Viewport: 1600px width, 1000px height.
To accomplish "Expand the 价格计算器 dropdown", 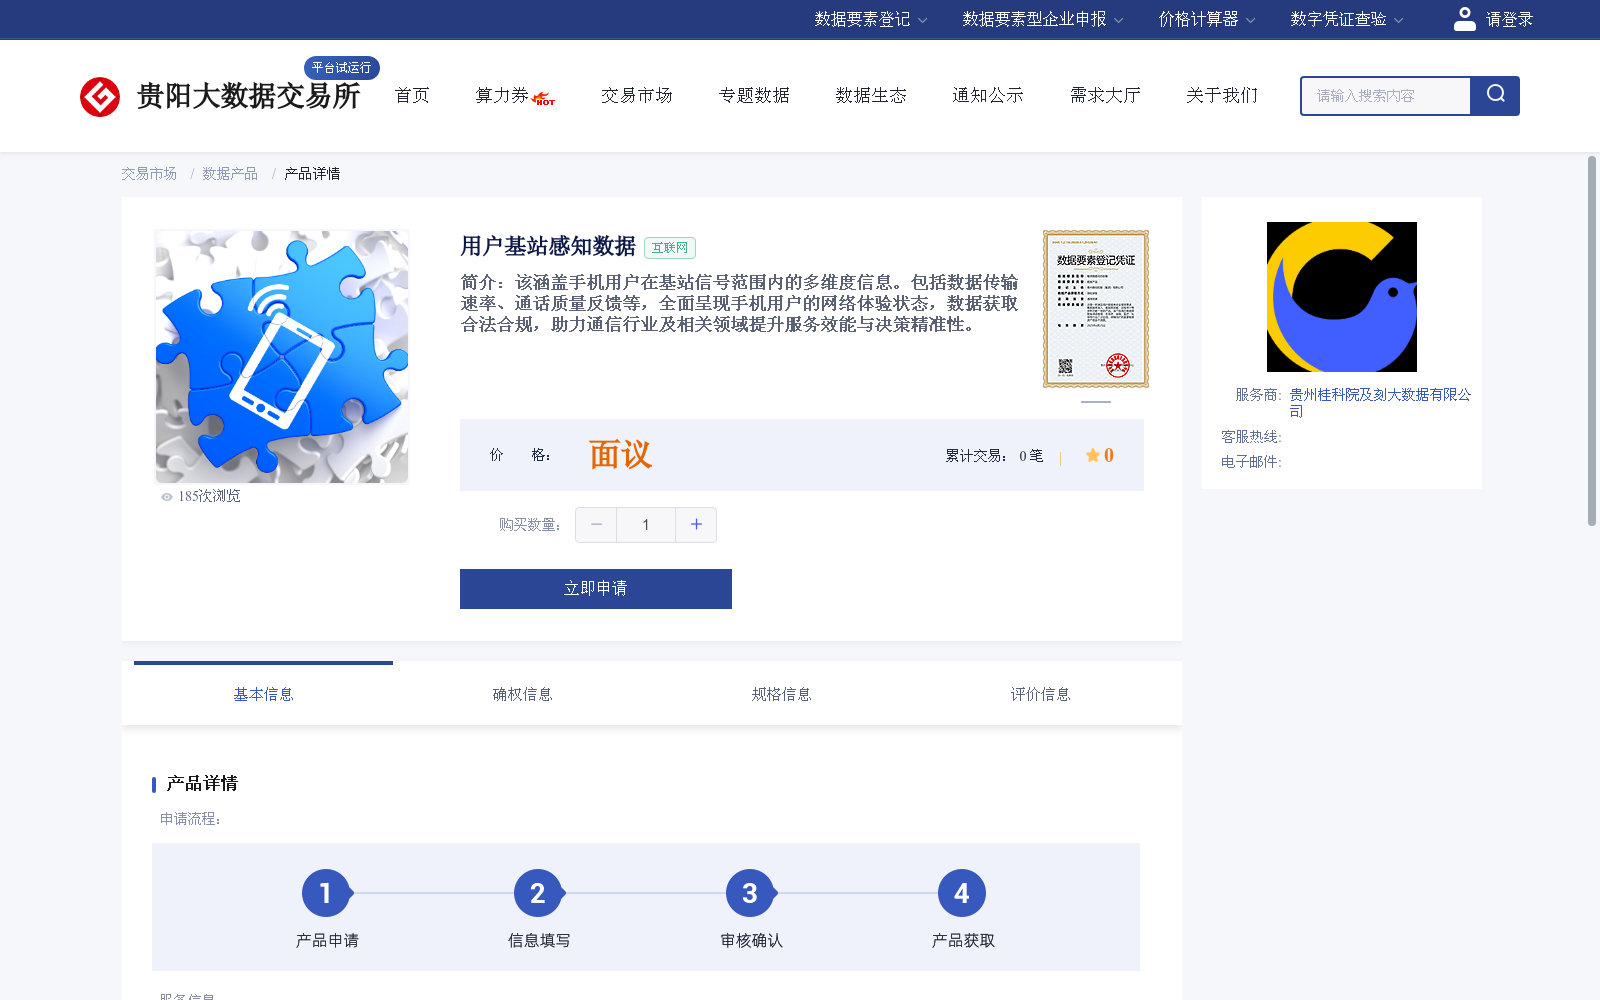I will (1207, 19).
